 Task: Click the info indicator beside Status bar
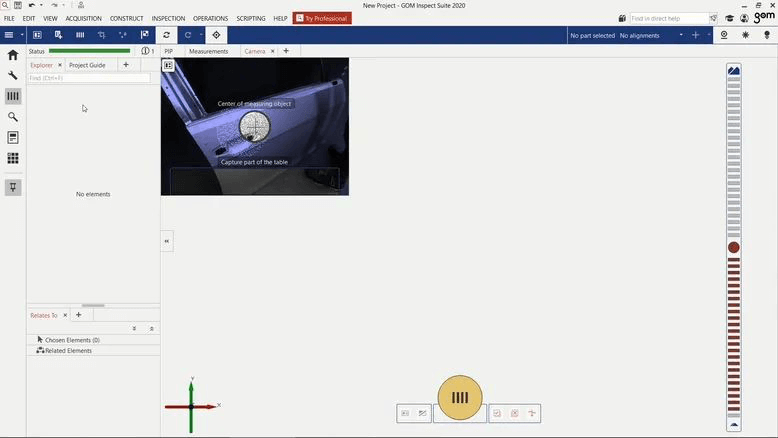click(x=147, y=51)
